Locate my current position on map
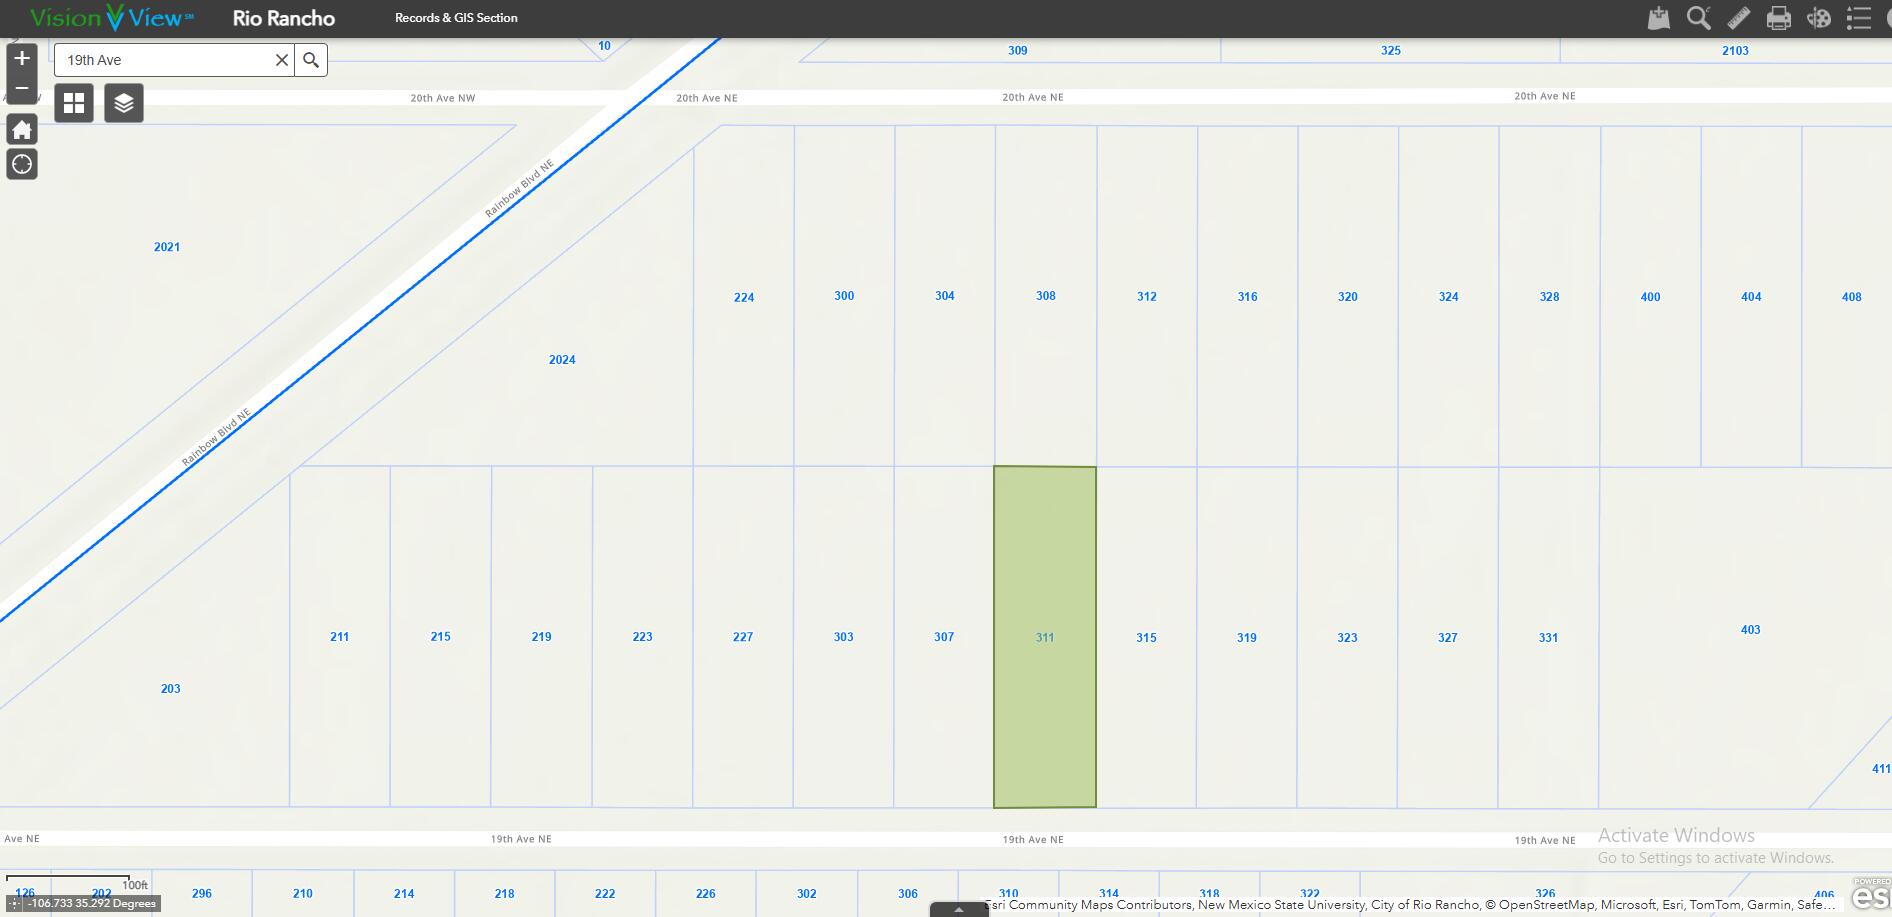 point(22,164)
